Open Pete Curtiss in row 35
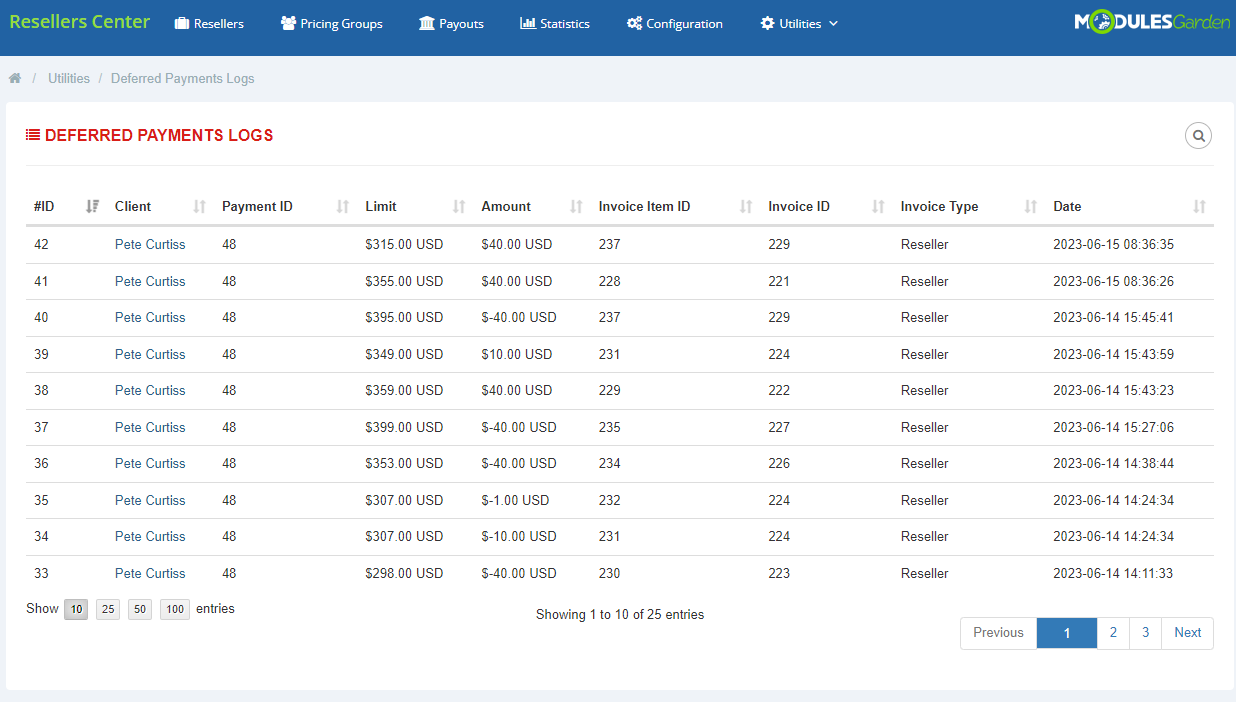This screenshot has width=1236, height=702. click(x=150, y=500)
